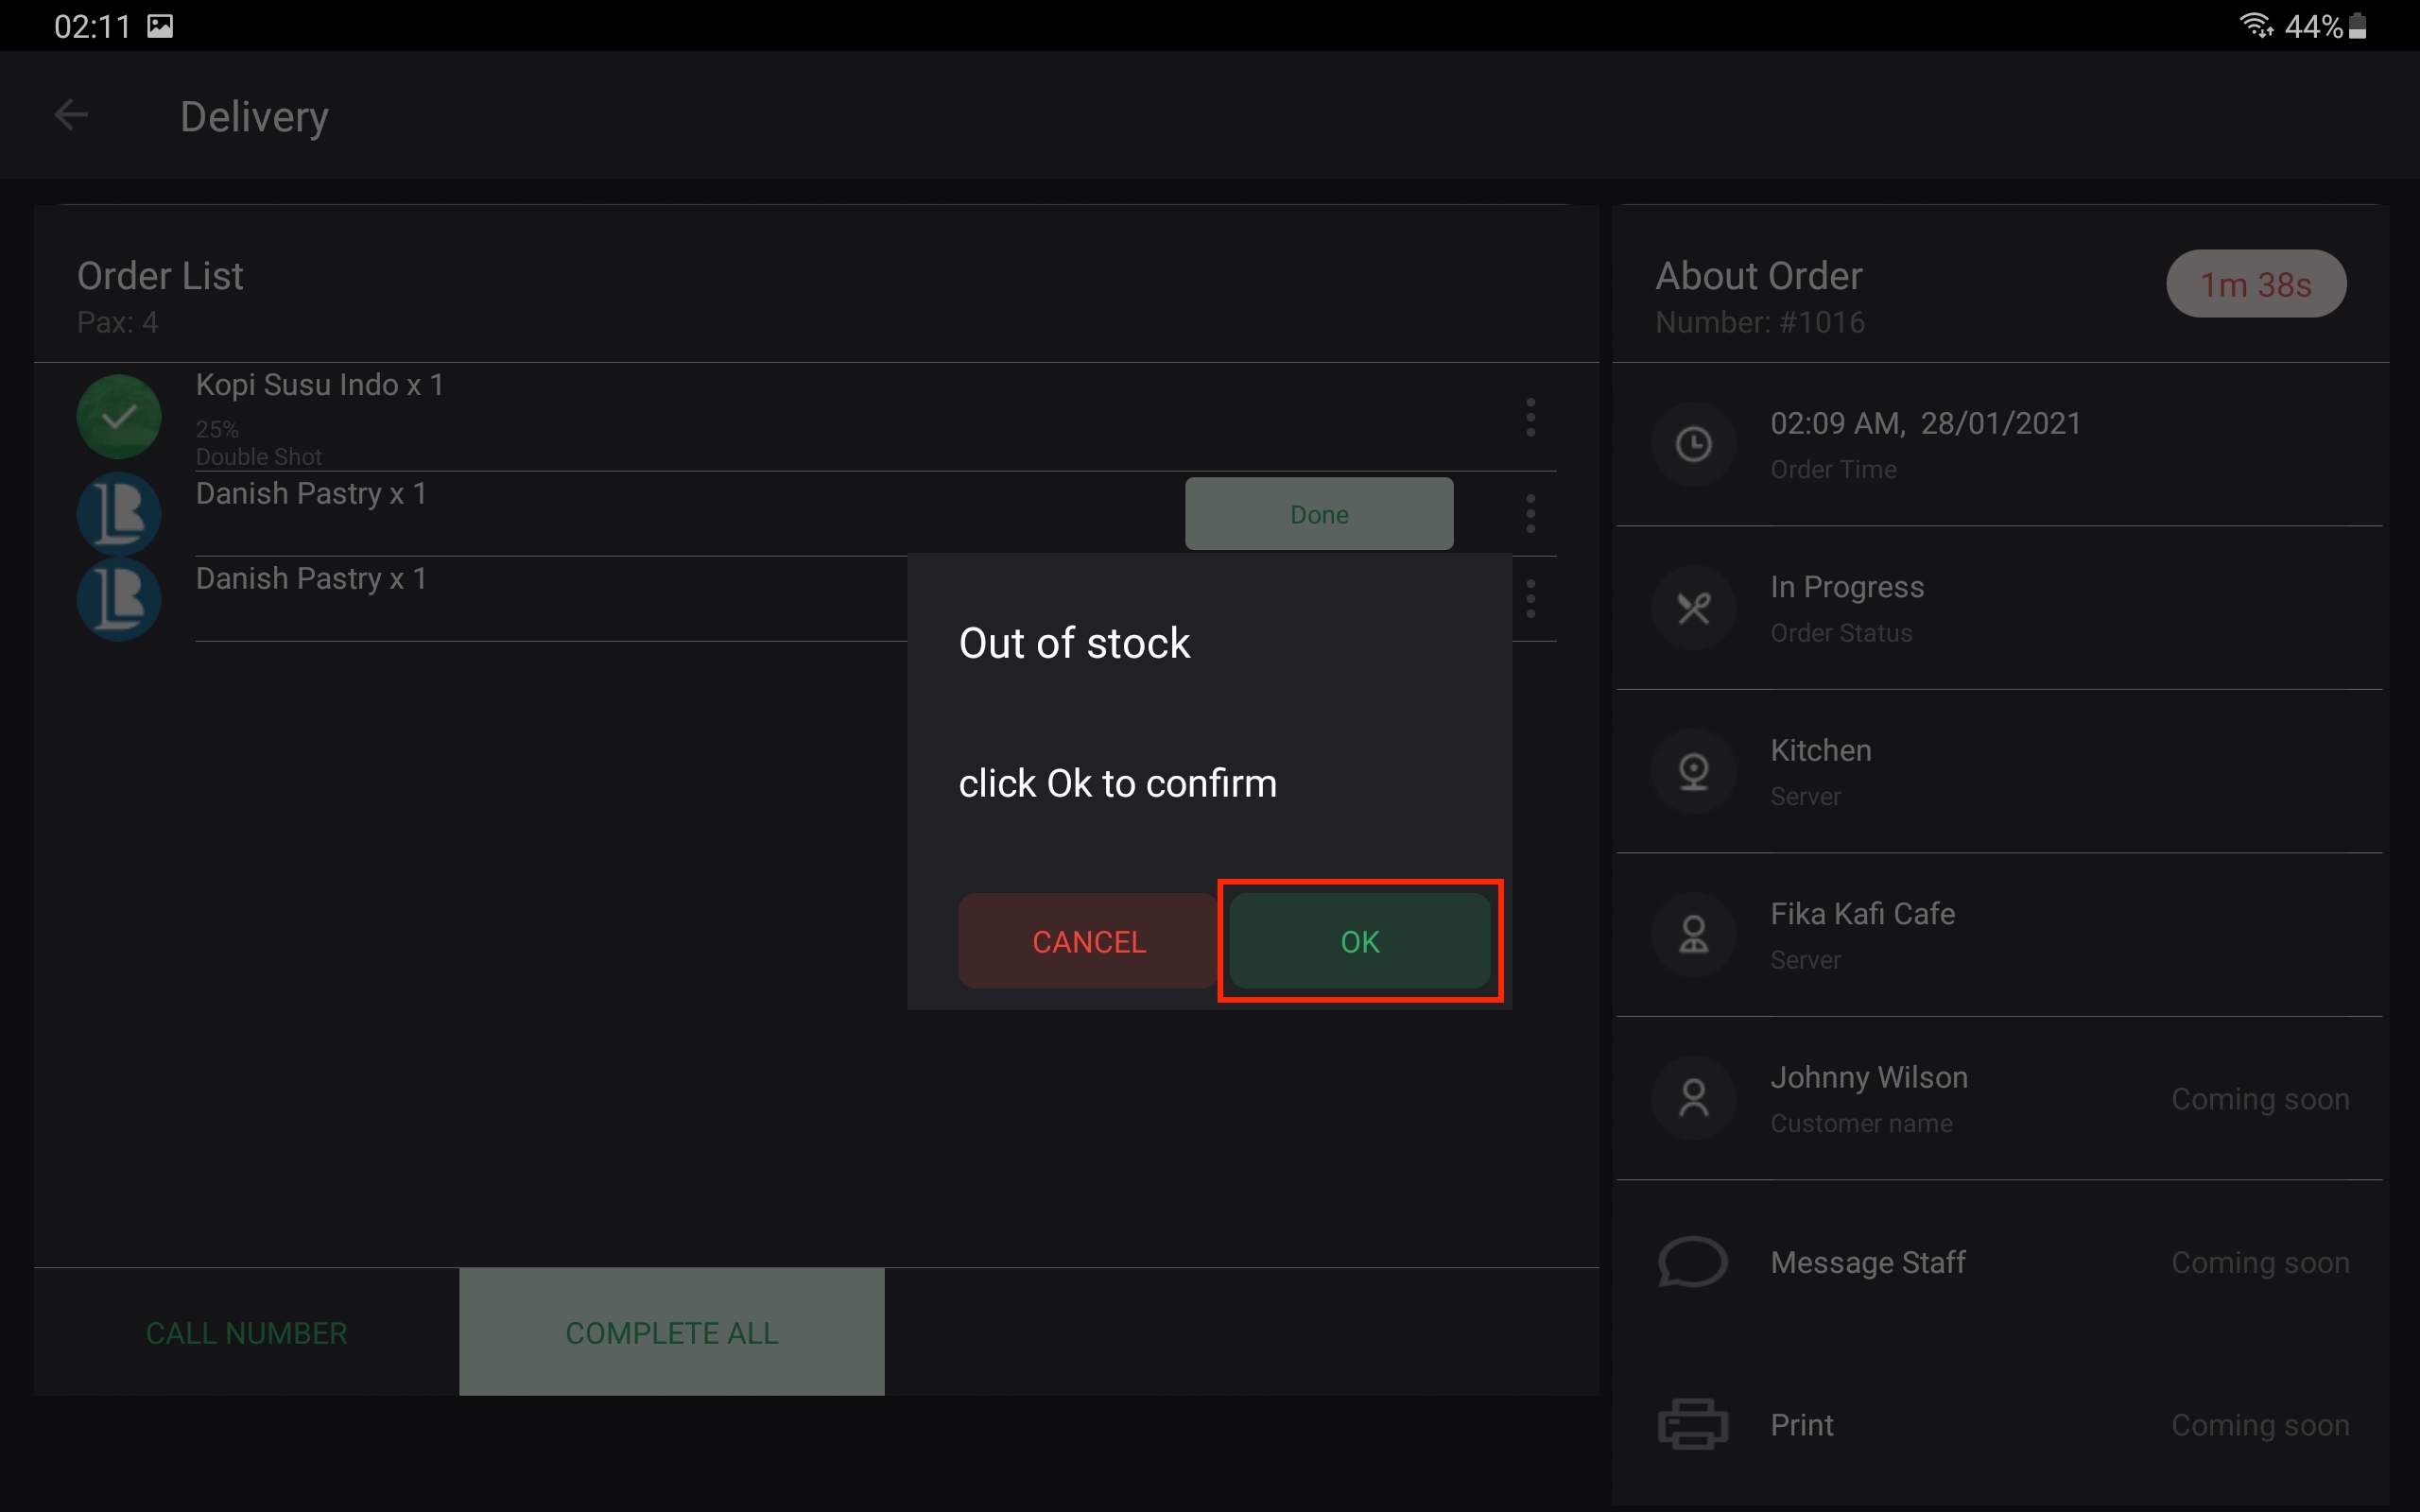Click the crossed utensils Order Status icon
Screen dimensions: 2420x1512
click(x=1693, y=607)
